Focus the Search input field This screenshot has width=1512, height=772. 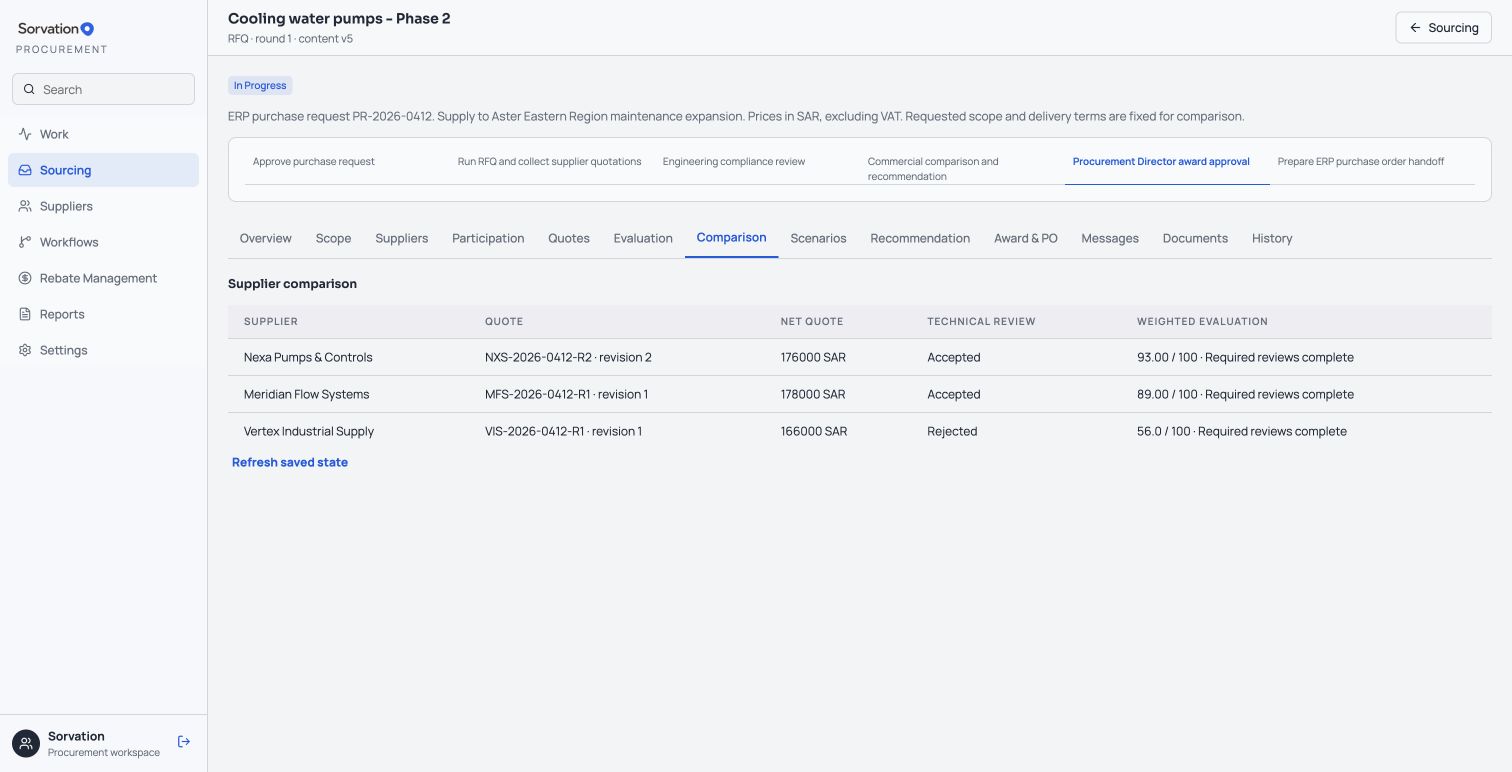click(103, 89)
